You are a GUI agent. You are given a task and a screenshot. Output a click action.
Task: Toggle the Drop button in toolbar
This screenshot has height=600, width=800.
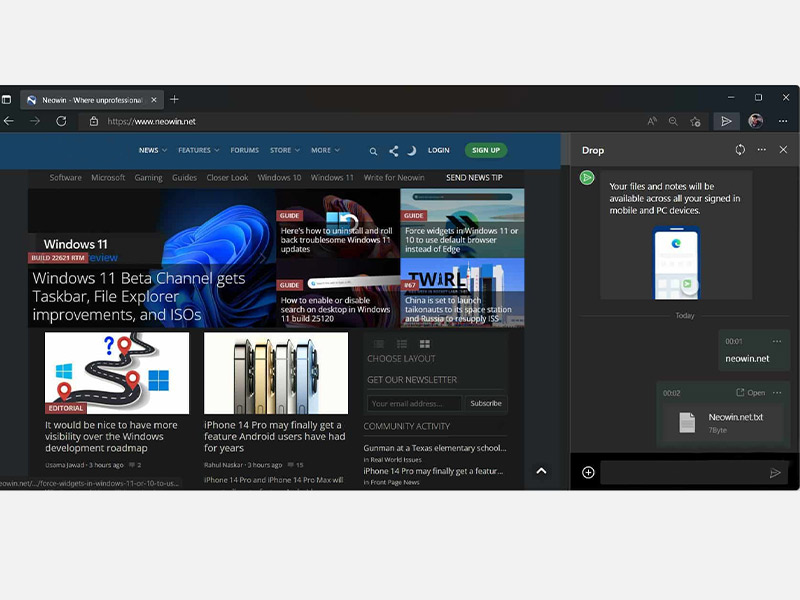726,121
